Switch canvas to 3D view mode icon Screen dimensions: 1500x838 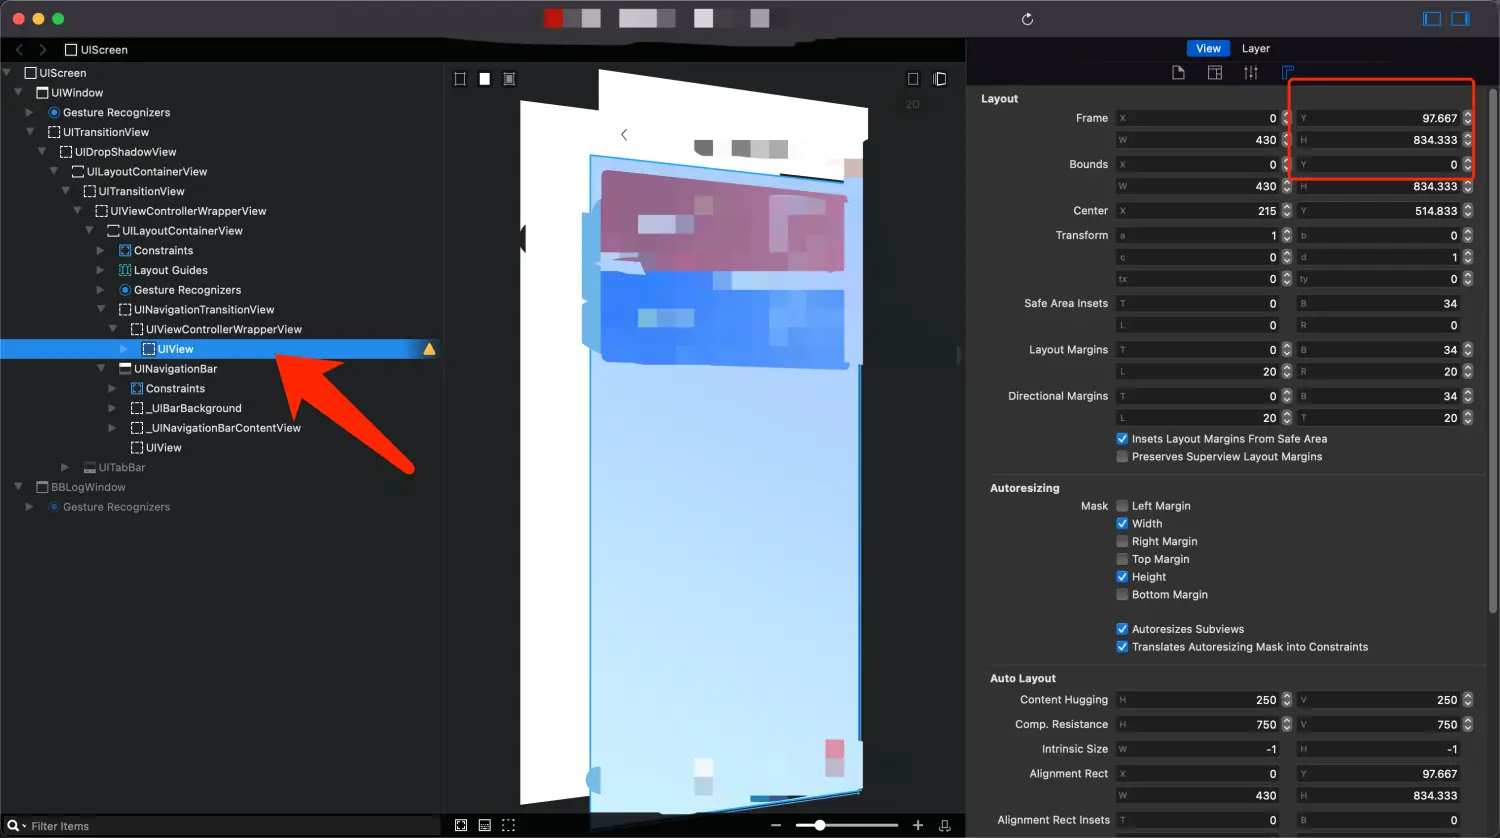tap(939, 79)
